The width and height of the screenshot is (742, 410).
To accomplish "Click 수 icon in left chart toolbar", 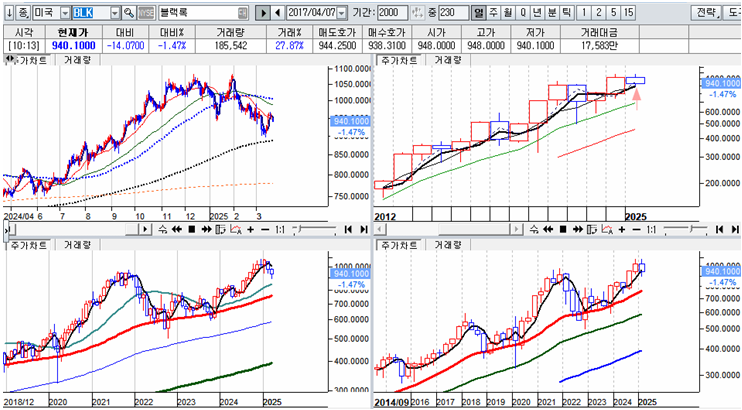I will (162, 230).
